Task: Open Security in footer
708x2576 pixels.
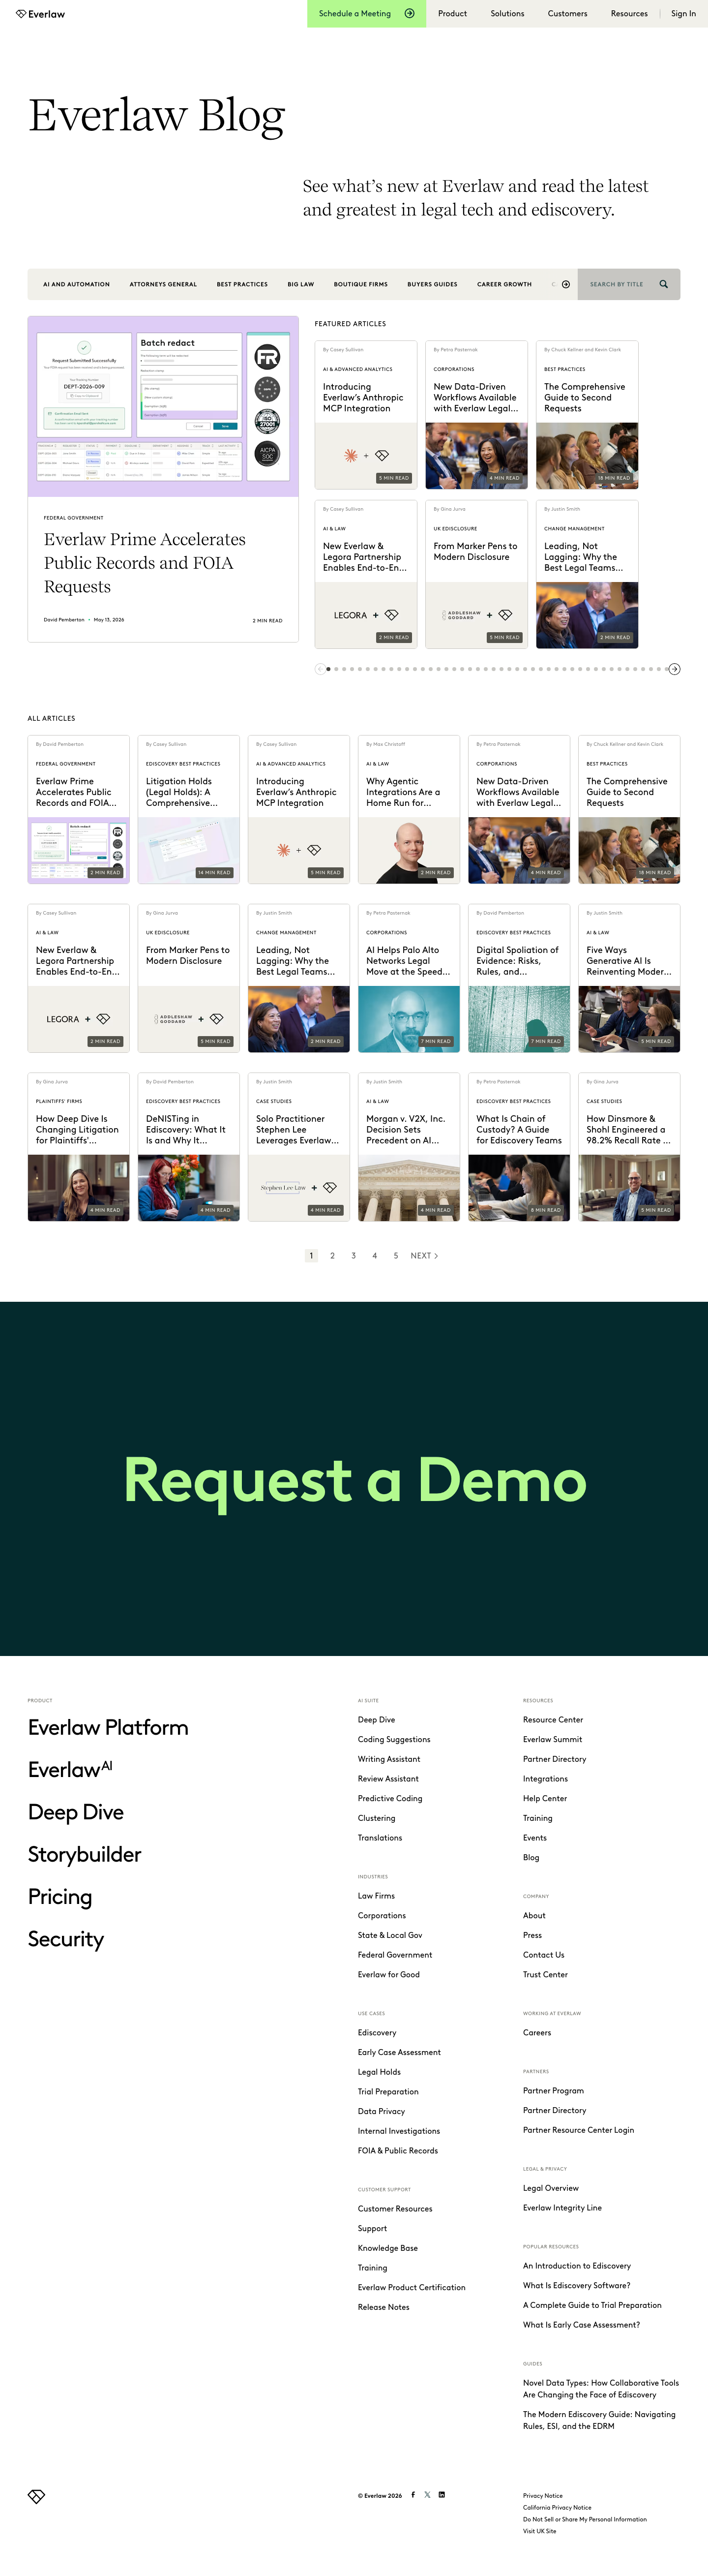Action: pos(66,1939)
